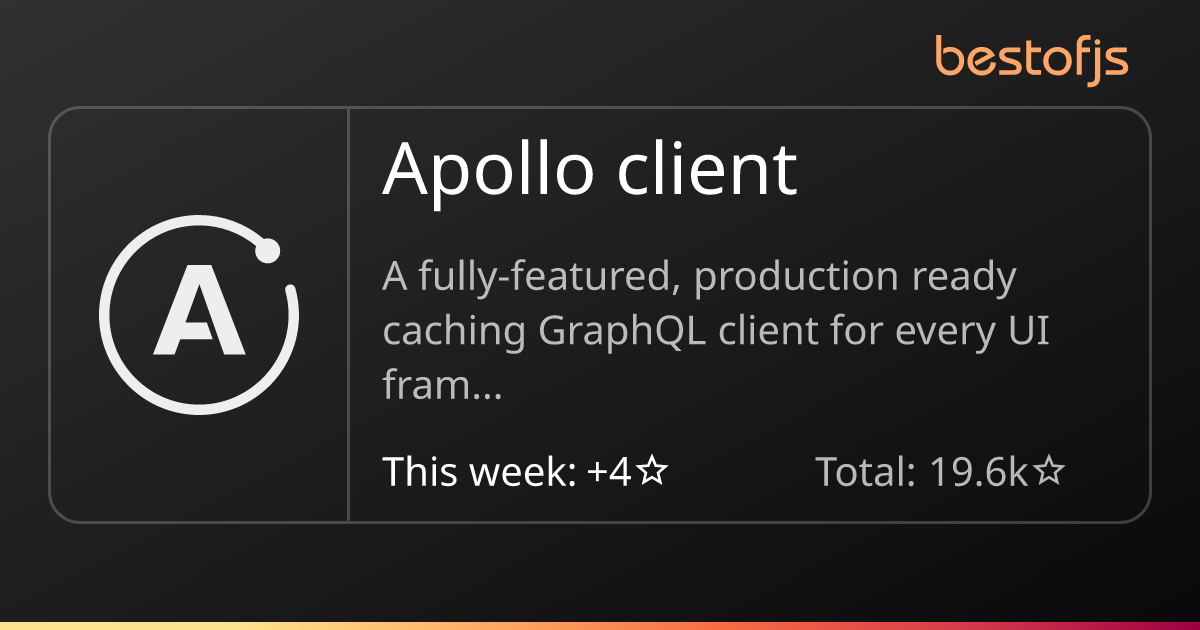
Task: Click the small dot on the Apollo logo ring
Action: [267, 251]
